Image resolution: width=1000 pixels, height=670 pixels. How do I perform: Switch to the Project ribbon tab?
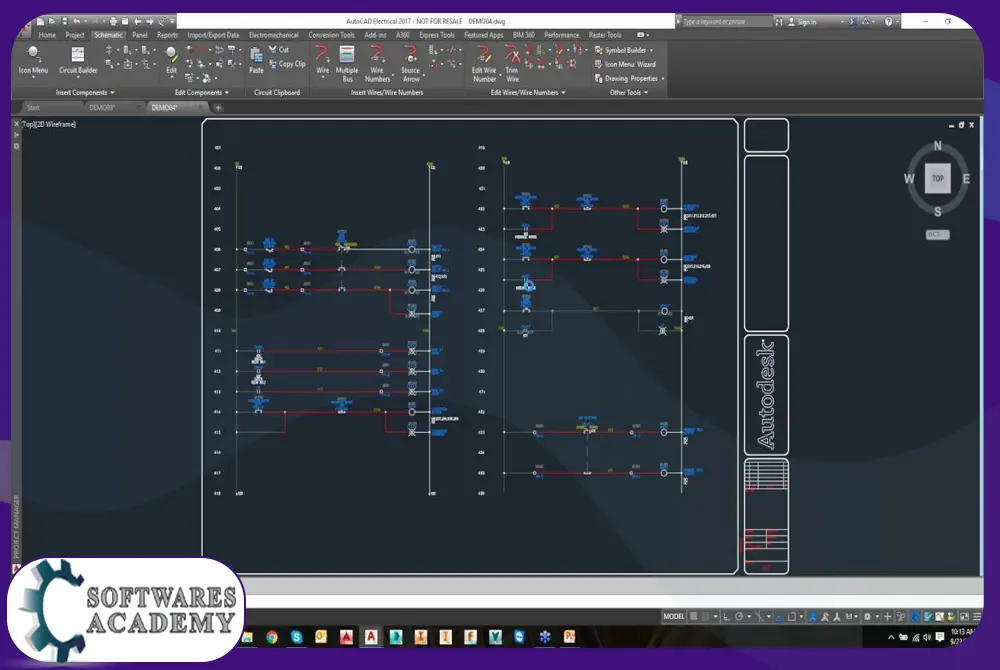click(x=75, y=35)
